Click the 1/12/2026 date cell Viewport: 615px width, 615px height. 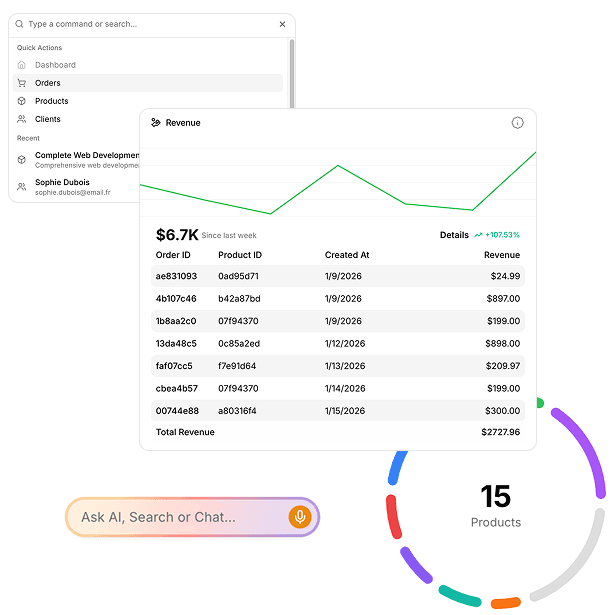tap(345, 344)
